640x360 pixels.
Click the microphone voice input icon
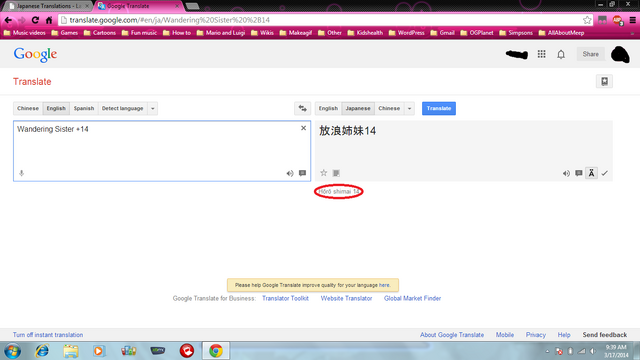coord(22,173)
